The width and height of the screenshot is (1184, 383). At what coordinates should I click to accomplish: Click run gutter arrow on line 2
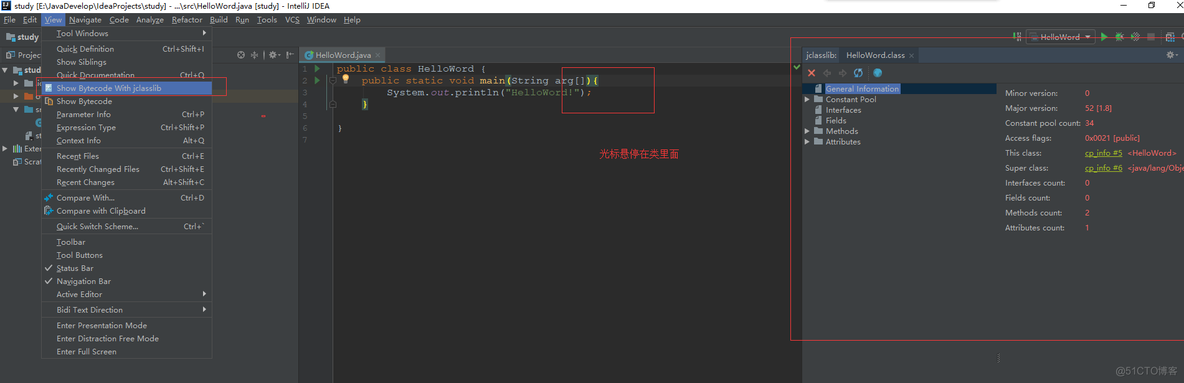(317, 79)
